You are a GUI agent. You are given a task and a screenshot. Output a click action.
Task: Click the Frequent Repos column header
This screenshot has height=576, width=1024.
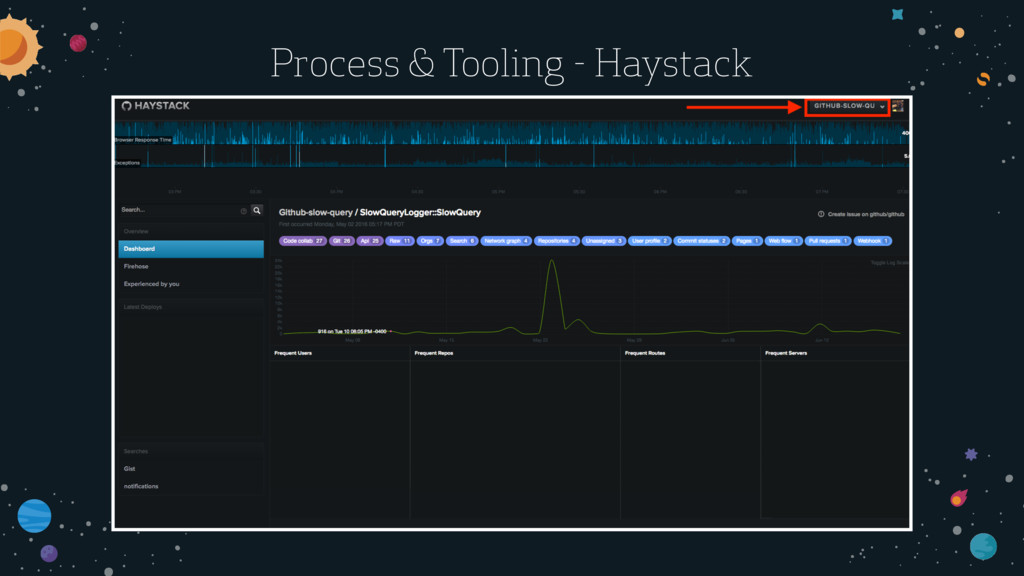click(x=434, y=353)
